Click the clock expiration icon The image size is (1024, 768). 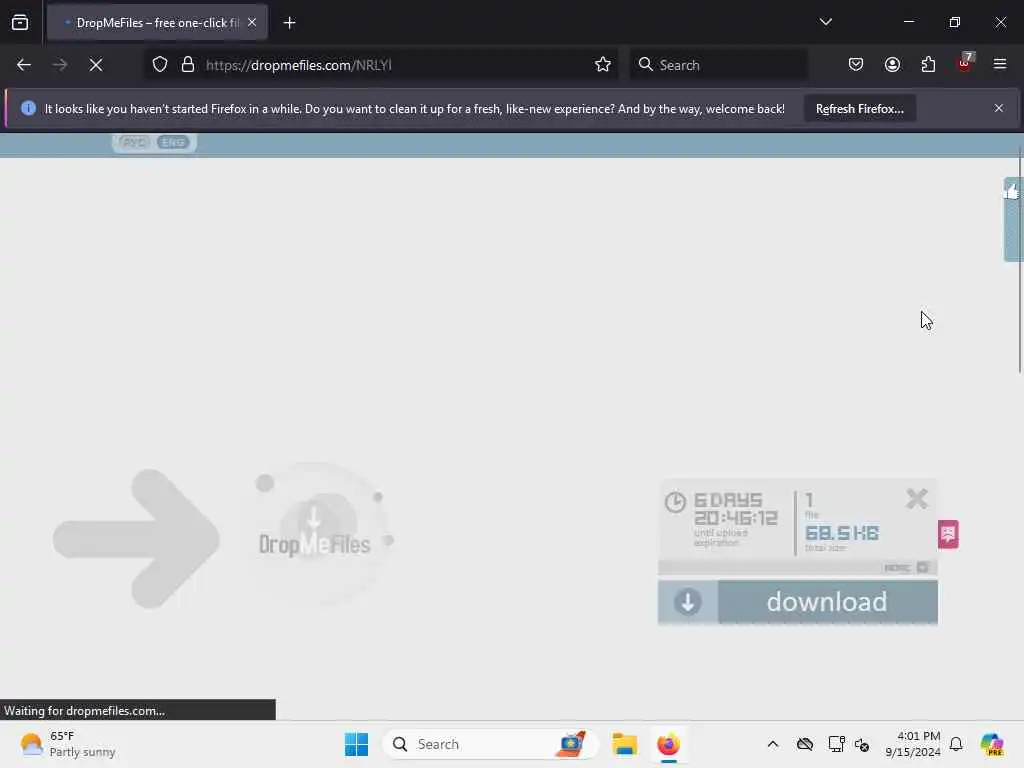point(675,502)
